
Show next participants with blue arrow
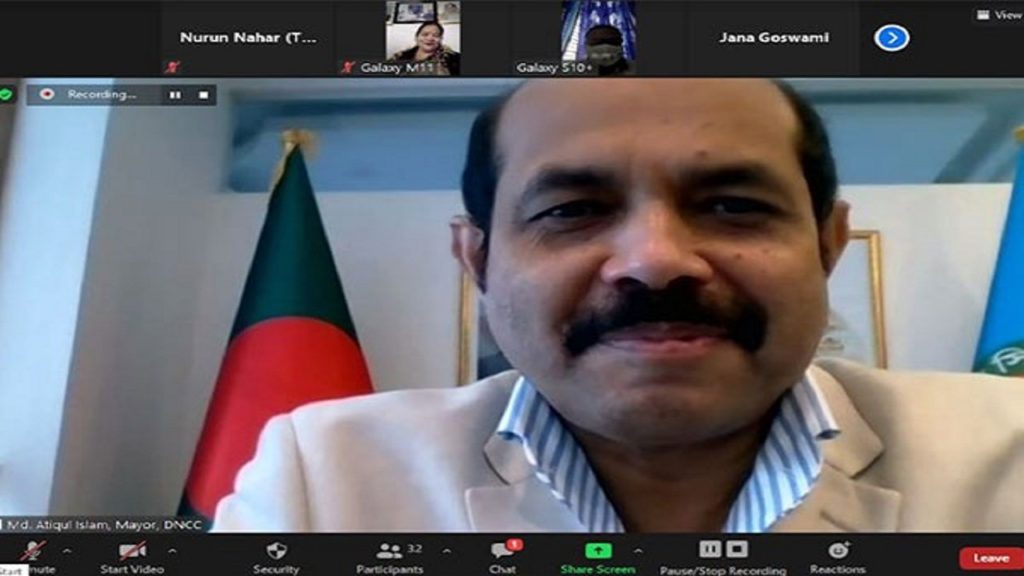pyautogui.click(x=892, y=38)
